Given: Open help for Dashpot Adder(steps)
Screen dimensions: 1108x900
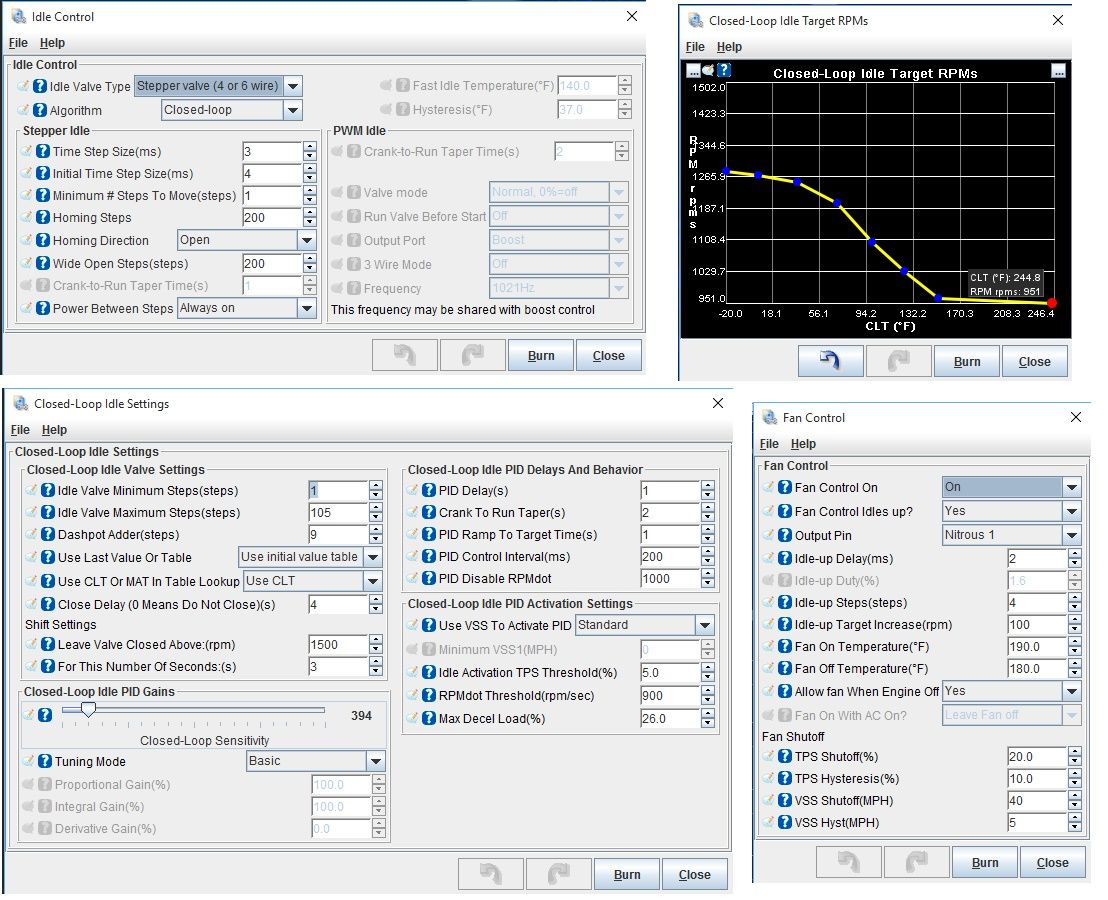Looking at the screenshot, I should click(48, 534).
